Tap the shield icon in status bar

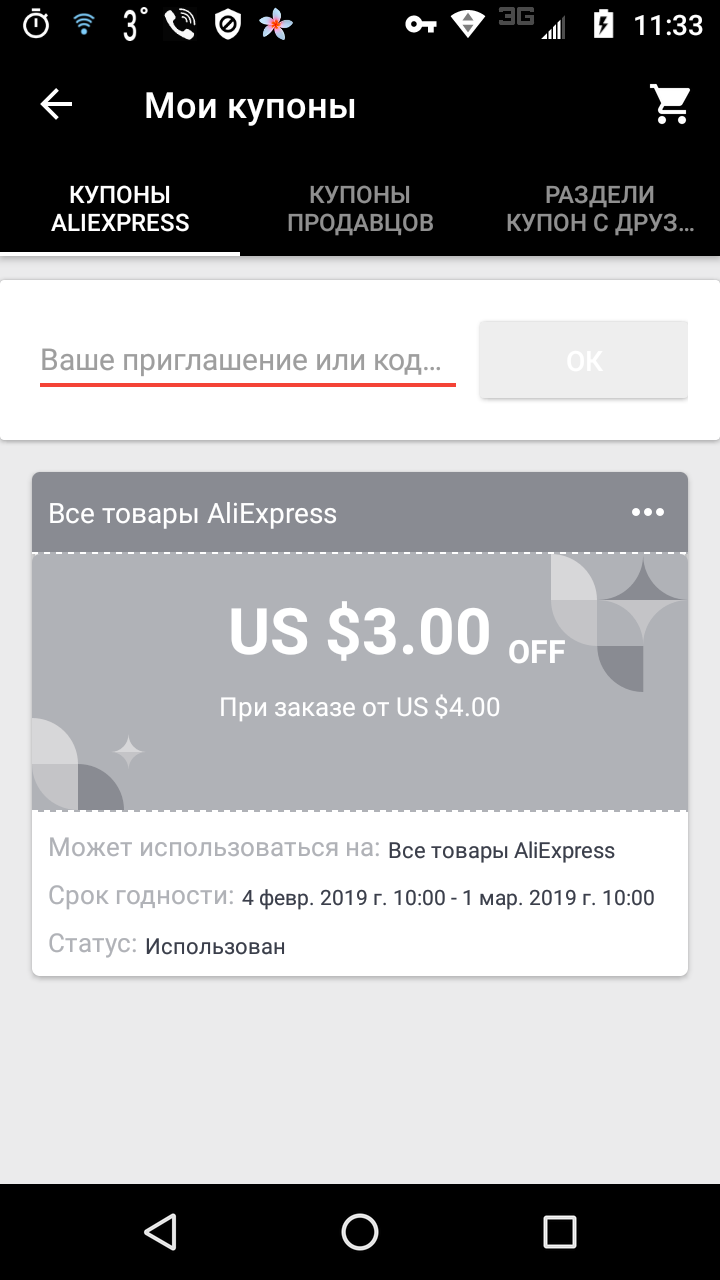(229, 25)
